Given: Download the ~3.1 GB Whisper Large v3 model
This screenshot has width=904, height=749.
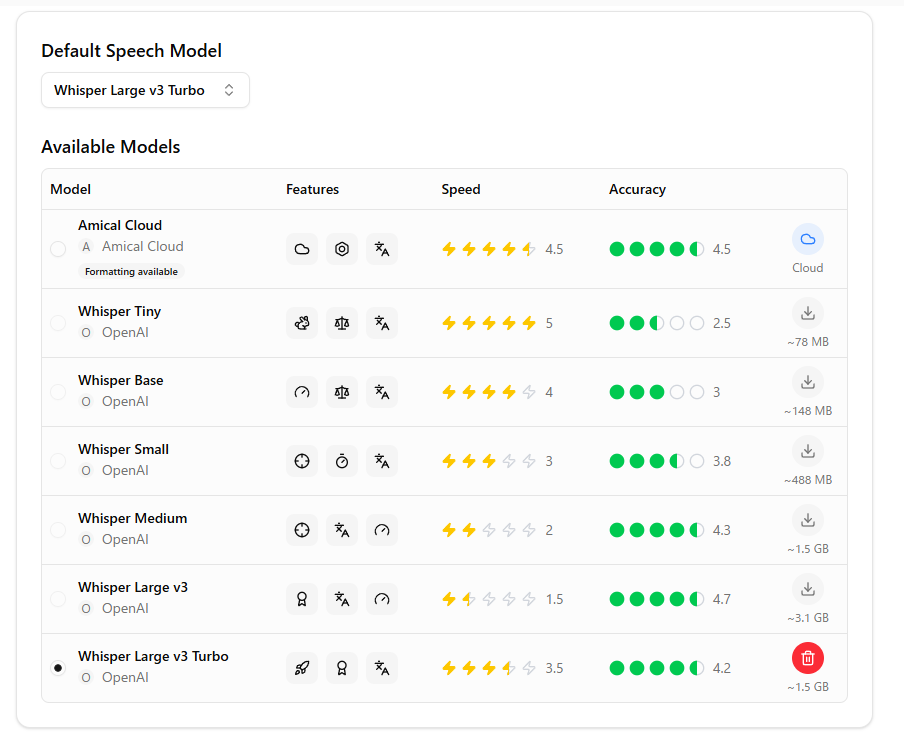Looking at the screenshot, I should 808,589.
